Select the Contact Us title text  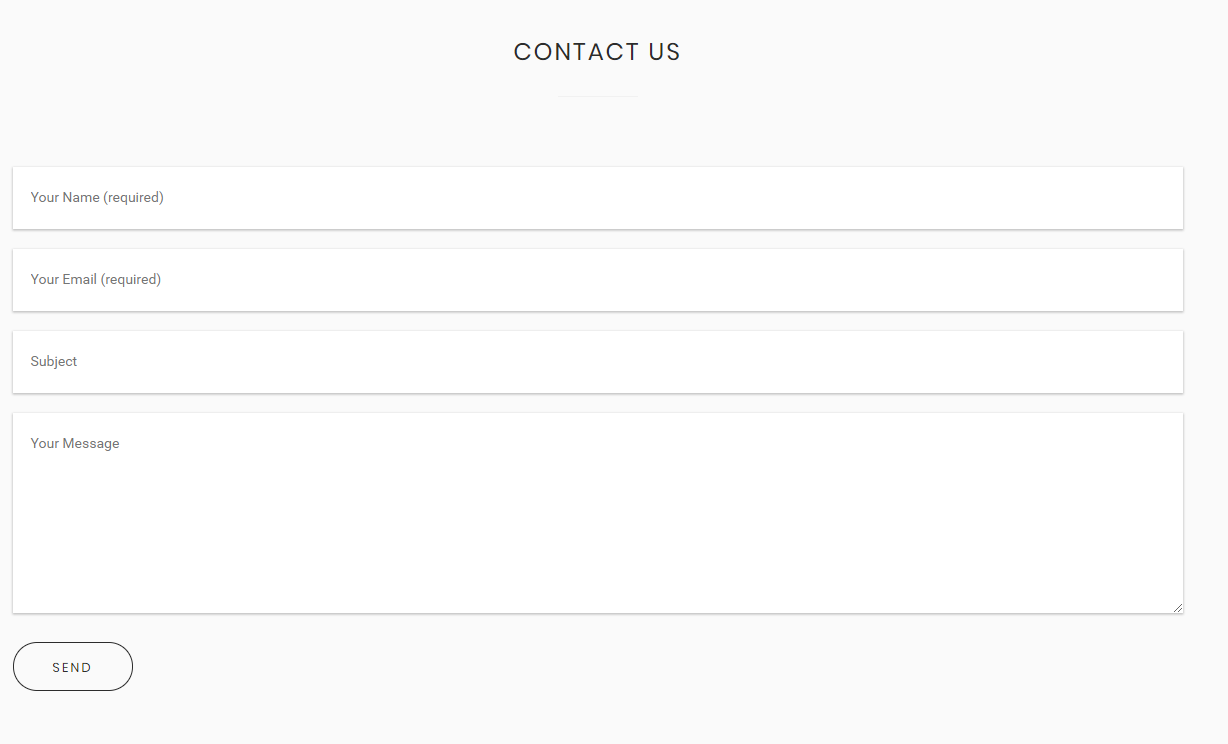(x=597, y=52)
